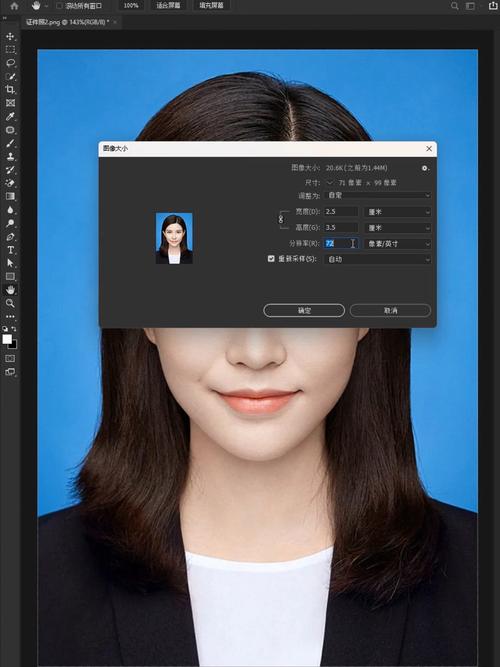The height and width of the screenshot is (667, 500).
Task: Open the search icon at top right
Action: (x=454, y=6)
